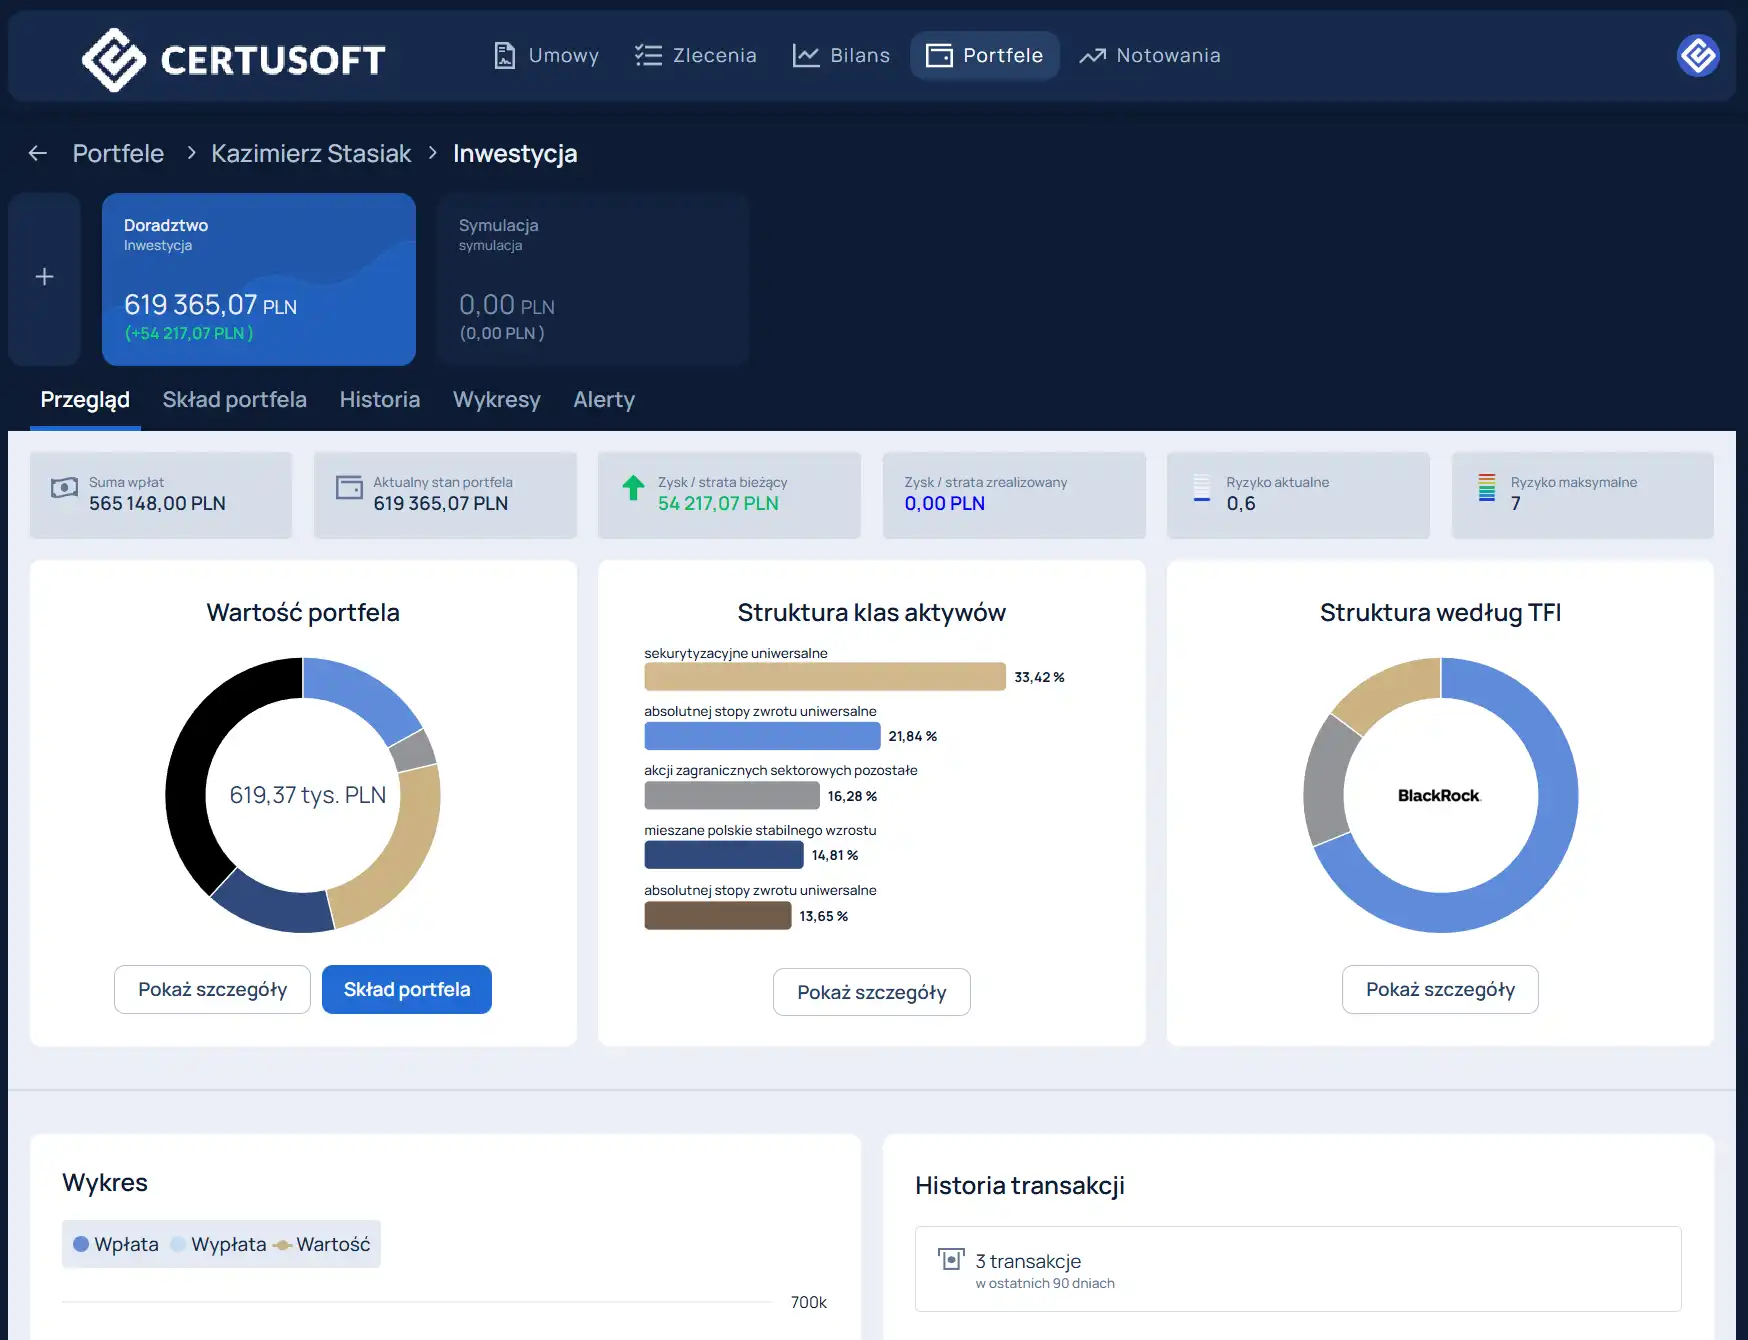Switch to the Skład portfela tab

tap(234, 400)
